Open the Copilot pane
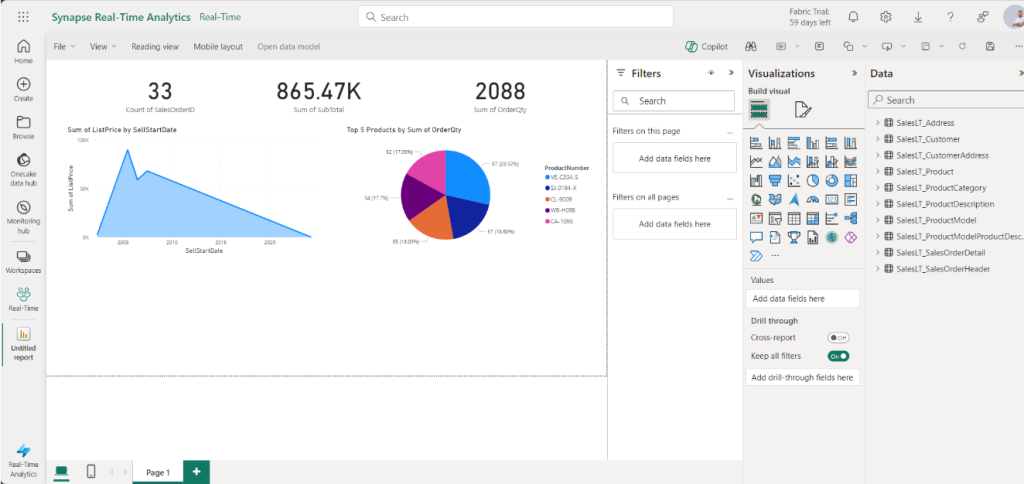The height and width of the screenshot is (484, 1024). 706,46
